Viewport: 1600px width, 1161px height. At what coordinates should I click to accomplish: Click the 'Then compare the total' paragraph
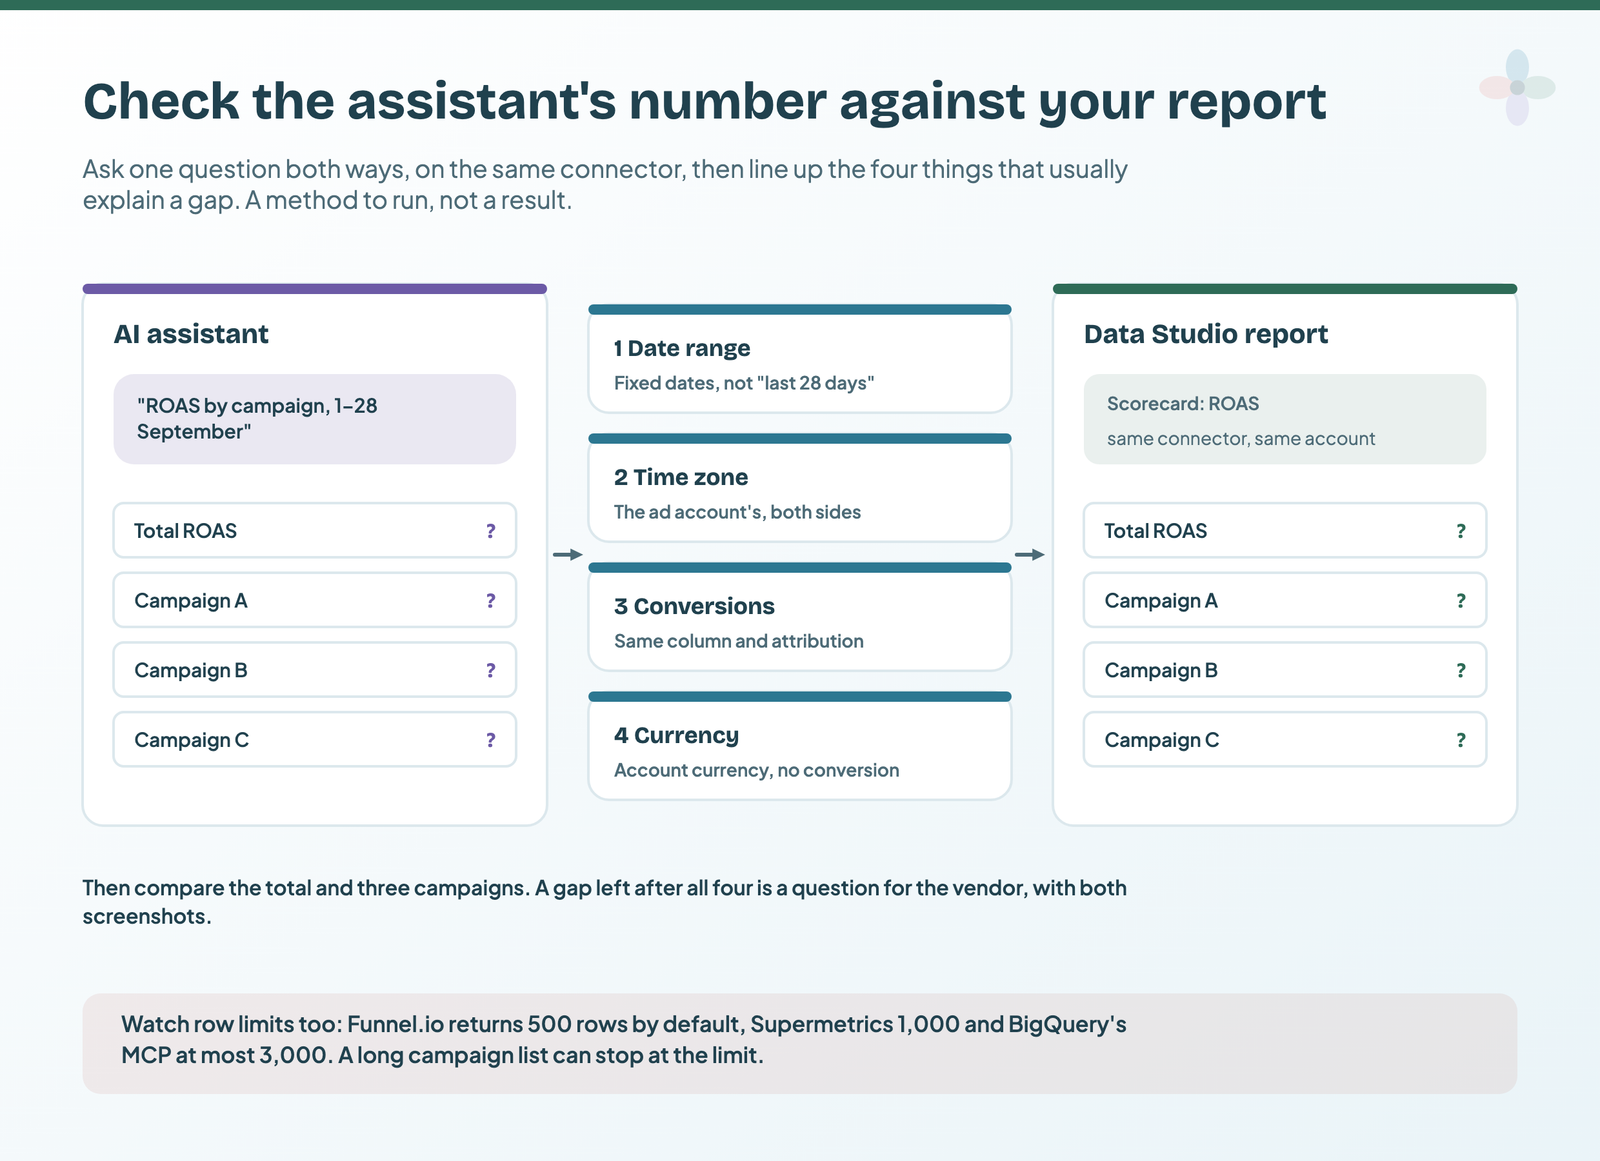pyautogui.click(x=605, y=902)
